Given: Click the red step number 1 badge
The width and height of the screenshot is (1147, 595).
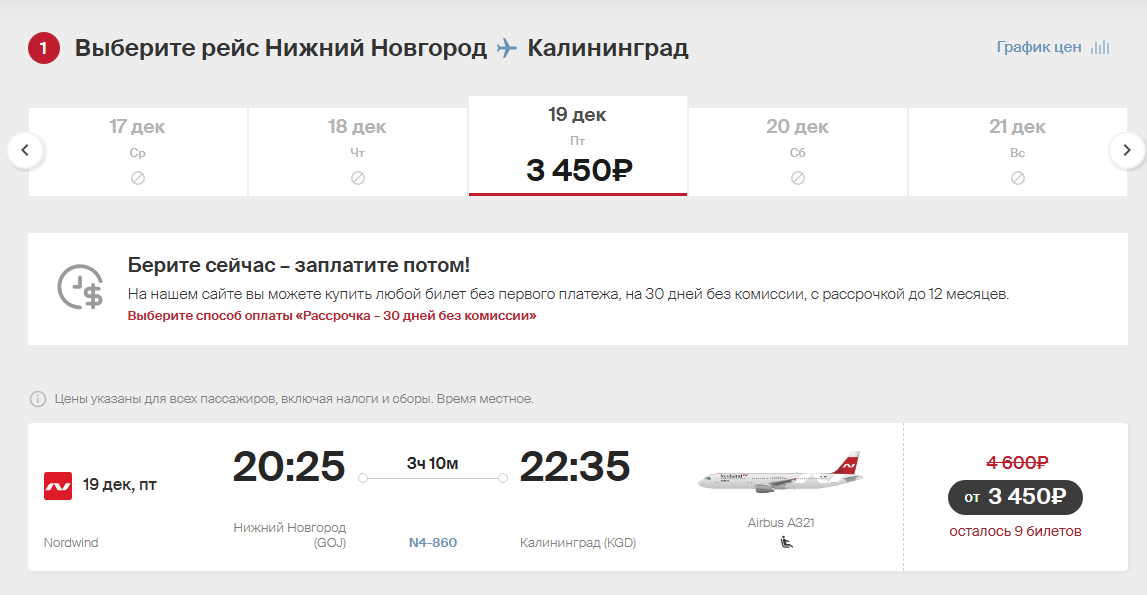Looking at the screenshot, I should 44,48.
